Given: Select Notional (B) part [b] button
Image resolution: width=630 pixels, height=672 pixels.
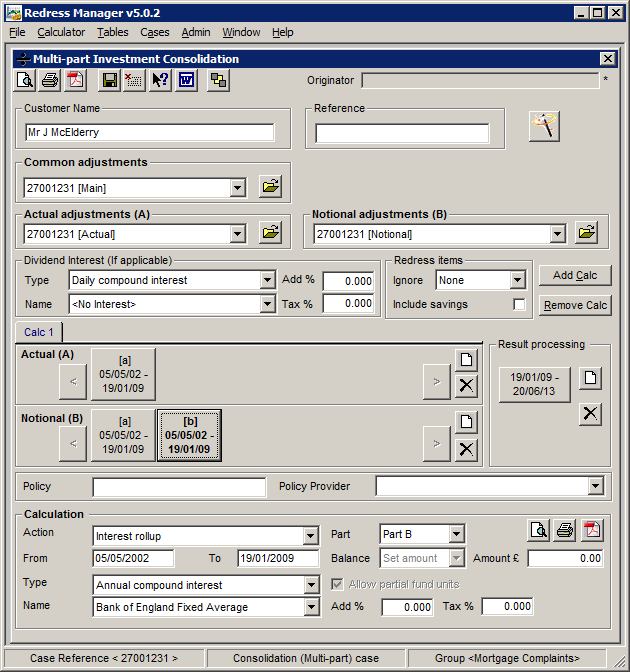Looking at the screenshot, I should 189,435.
